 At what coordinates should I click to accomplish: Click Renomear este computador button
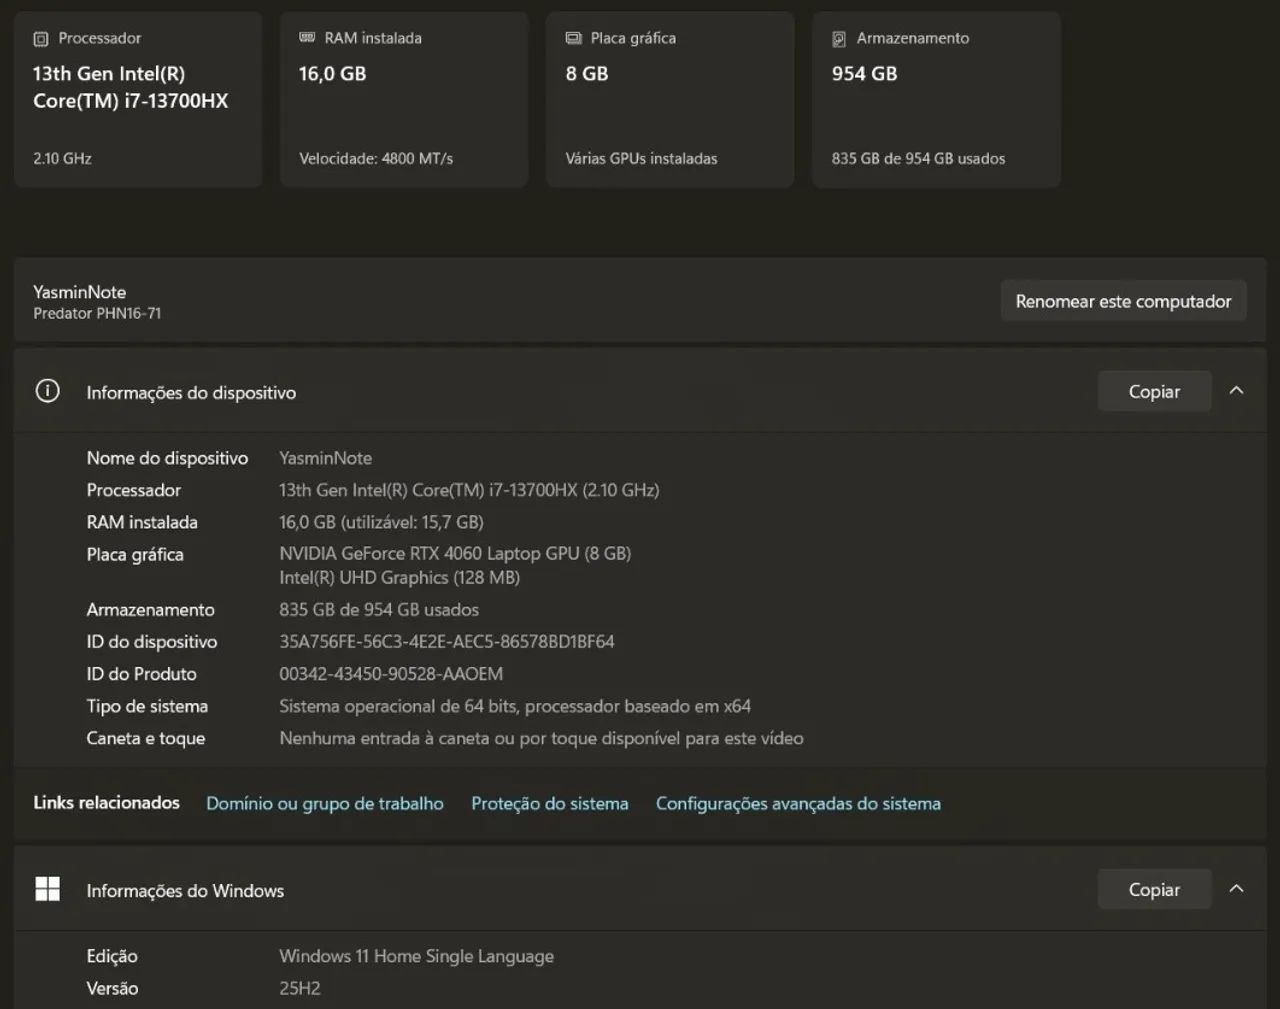[x=1123, y=301]
